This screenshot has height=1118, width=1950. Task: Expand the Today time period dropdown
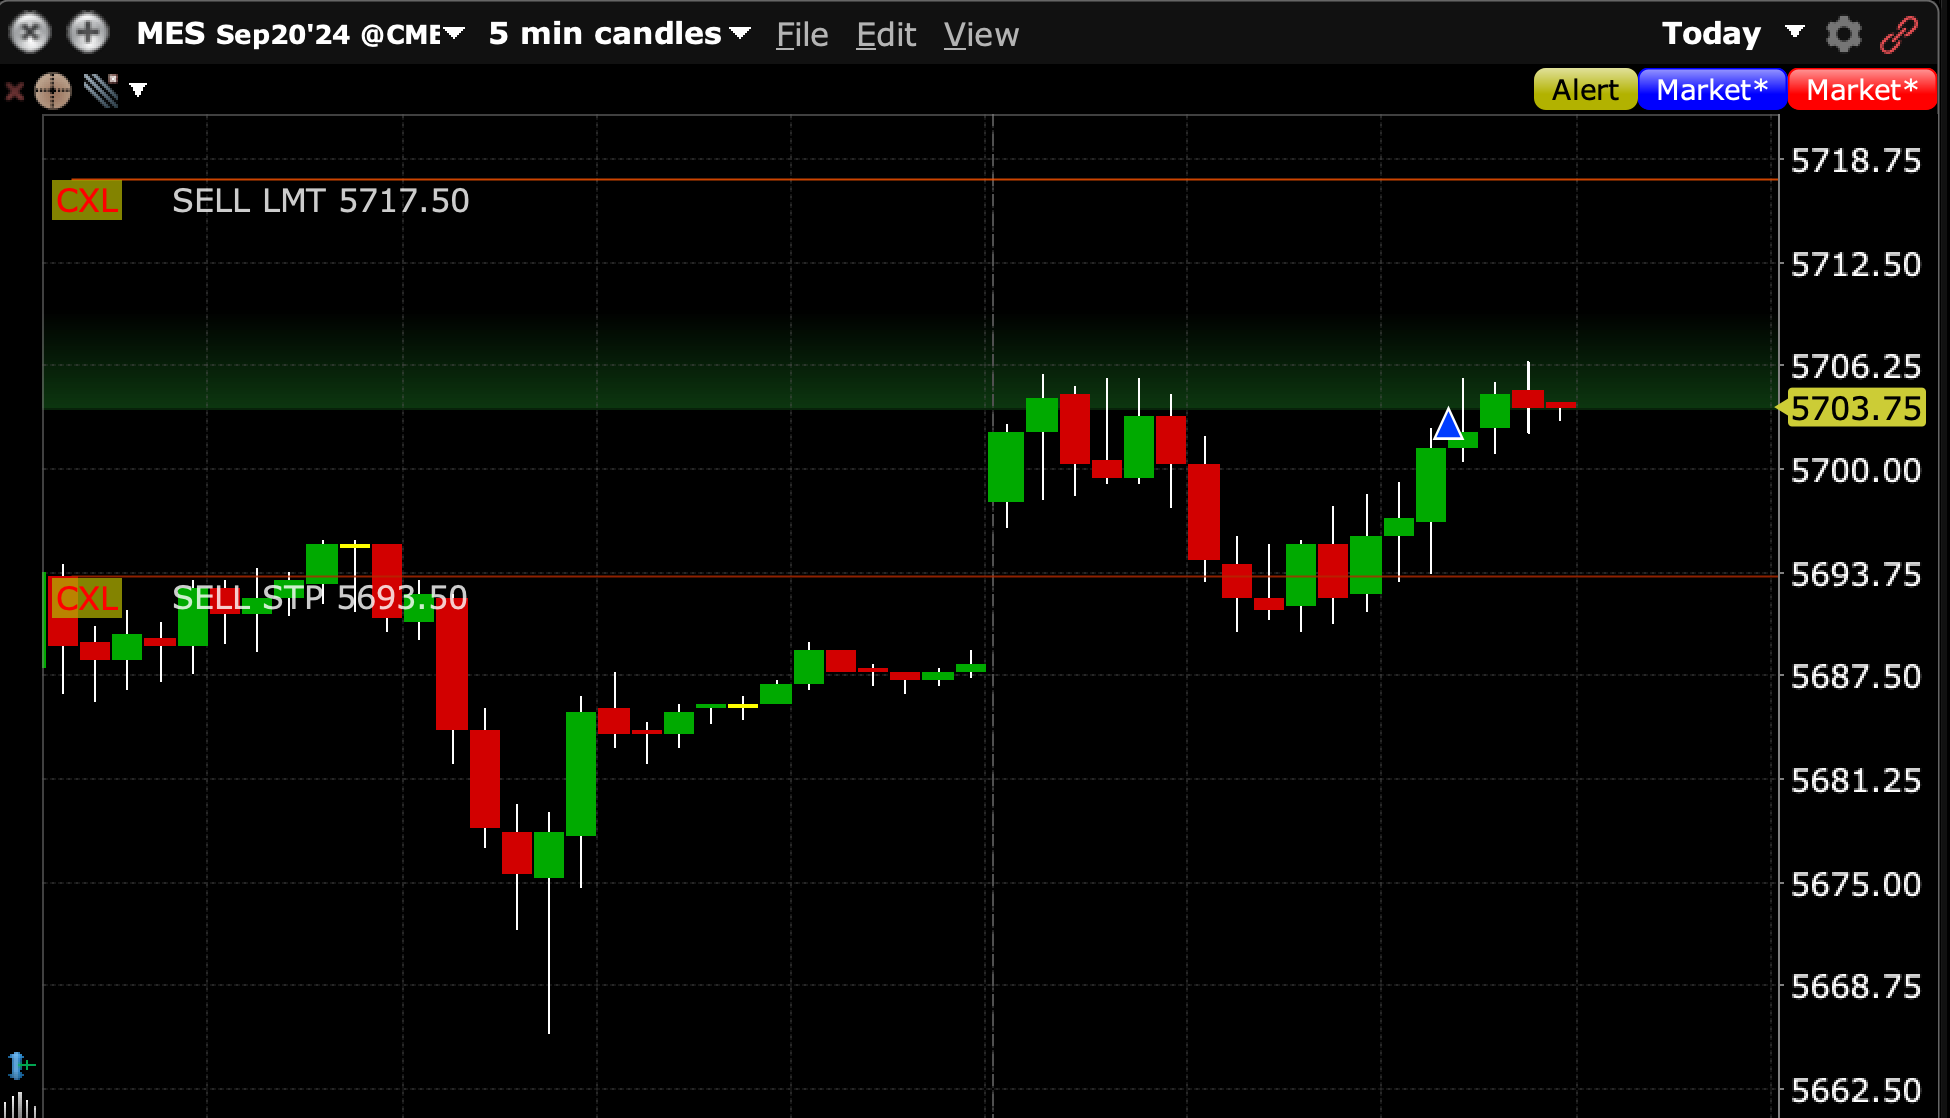pyautogui.click(x=1732, y=34)
